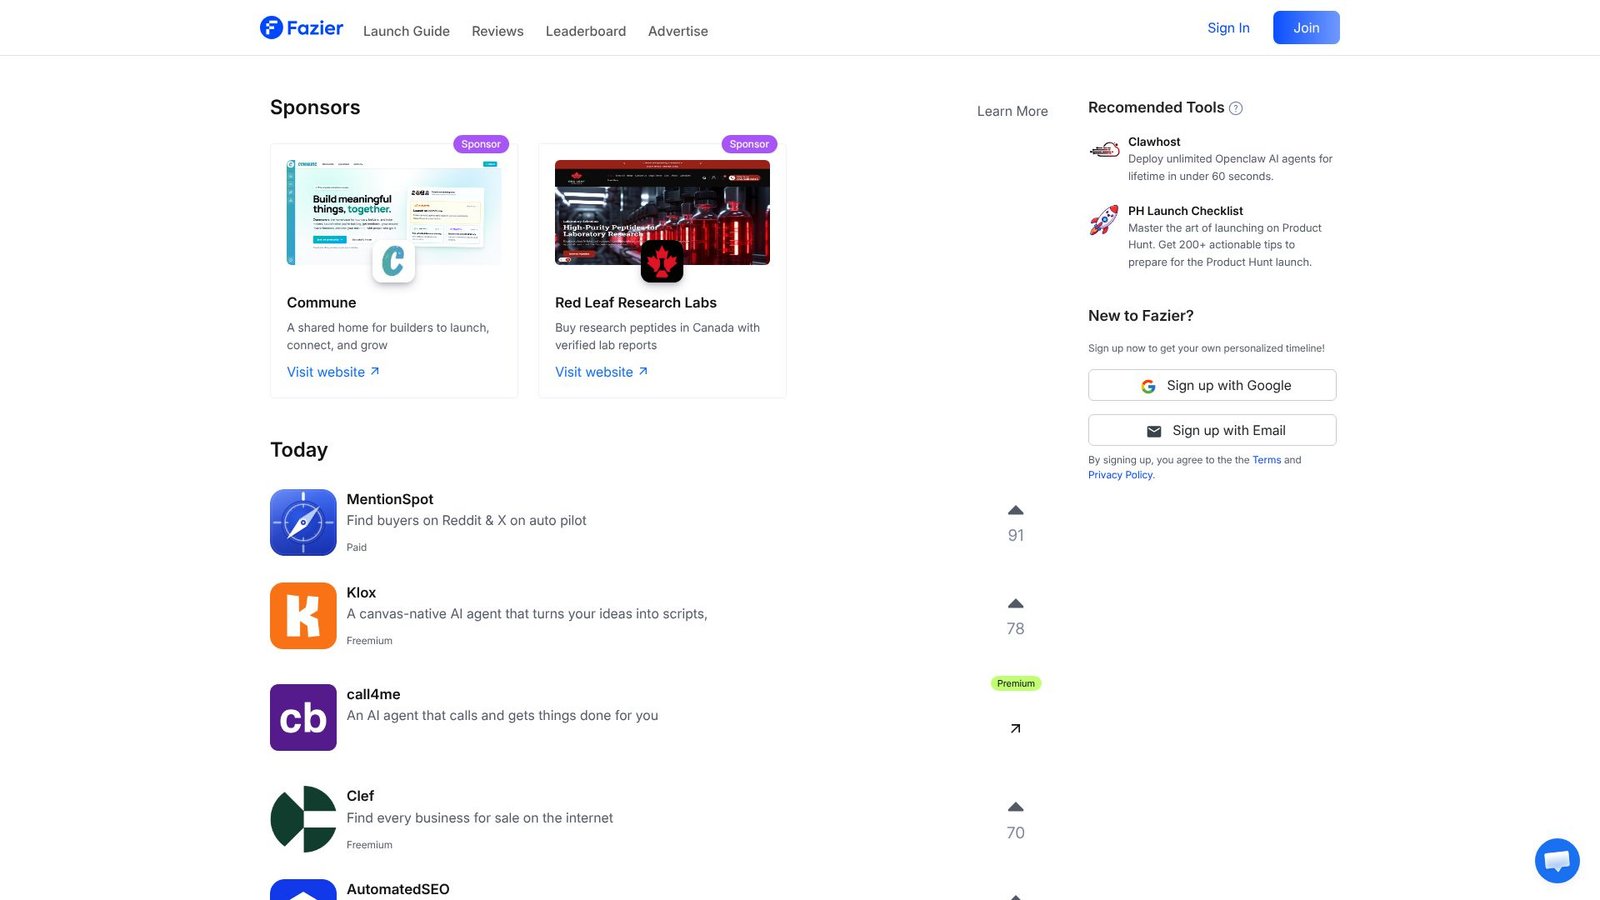Image resolution: width=1600 pixels, height=900 pixels.
Task: Click the Premium badge on call4me
Action: click(x=1015, y=684)
